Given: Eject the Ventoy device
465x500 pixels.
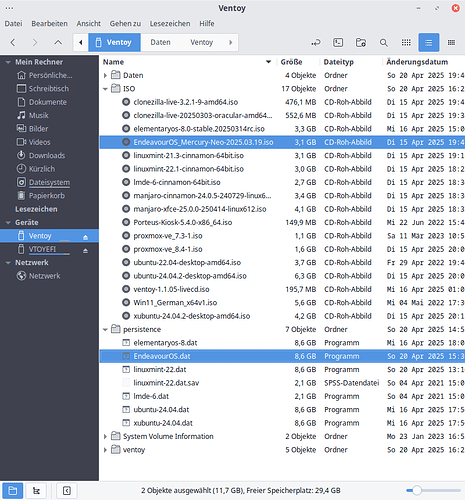Looking at the screenshot, I should click(x=85, y=237).
